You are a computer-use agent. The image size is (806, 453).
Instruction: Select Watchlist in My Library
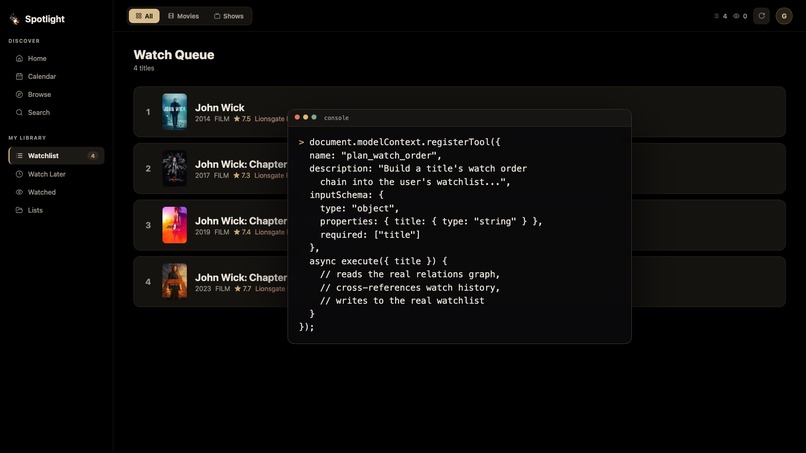(57, 155)
